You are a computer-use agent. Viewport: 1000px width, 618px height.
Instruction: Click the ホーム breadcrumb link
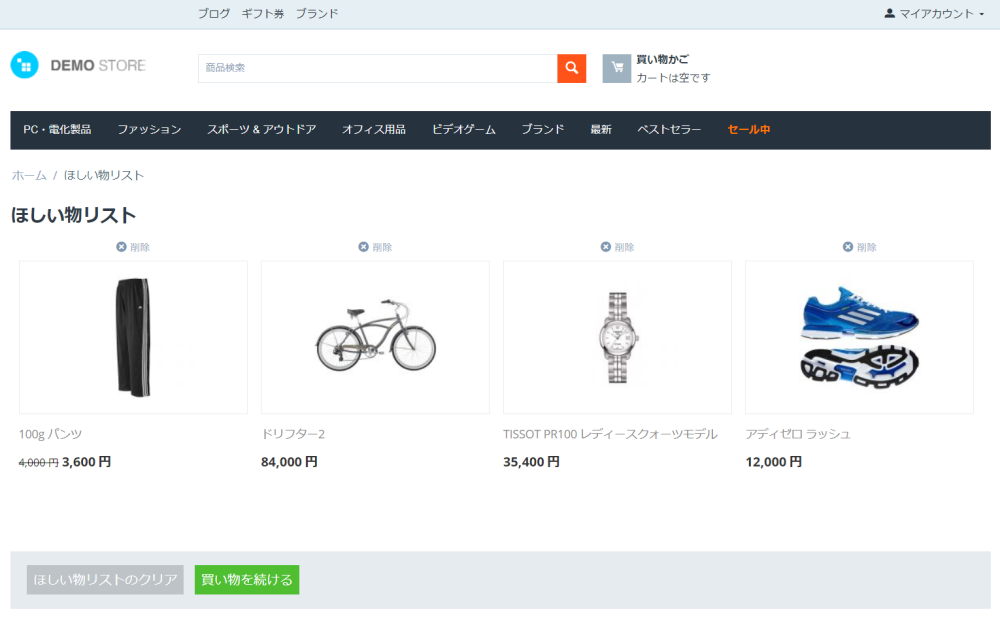pos(29,175)
